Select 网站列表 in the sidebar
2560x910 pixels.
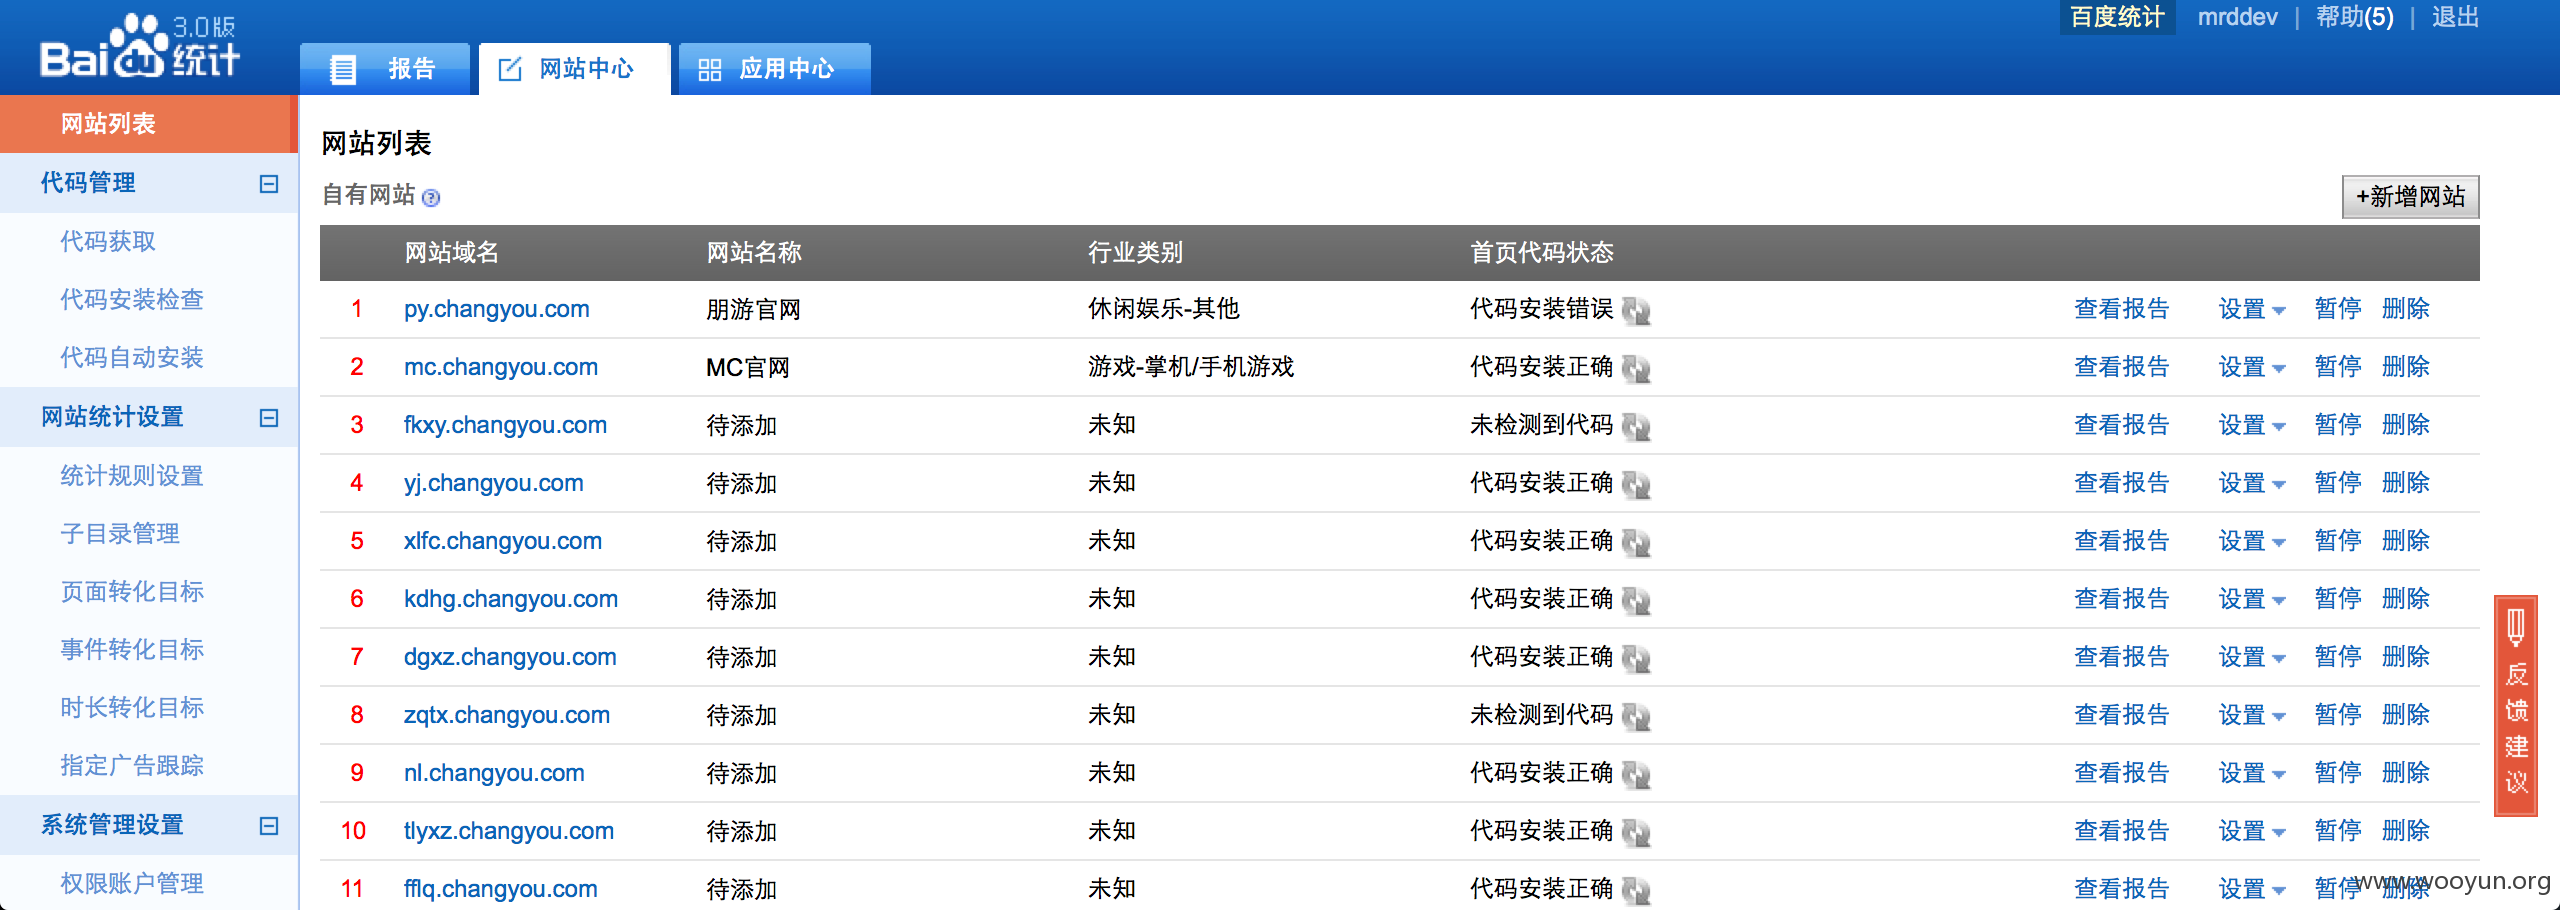click(x=148, y=124)
